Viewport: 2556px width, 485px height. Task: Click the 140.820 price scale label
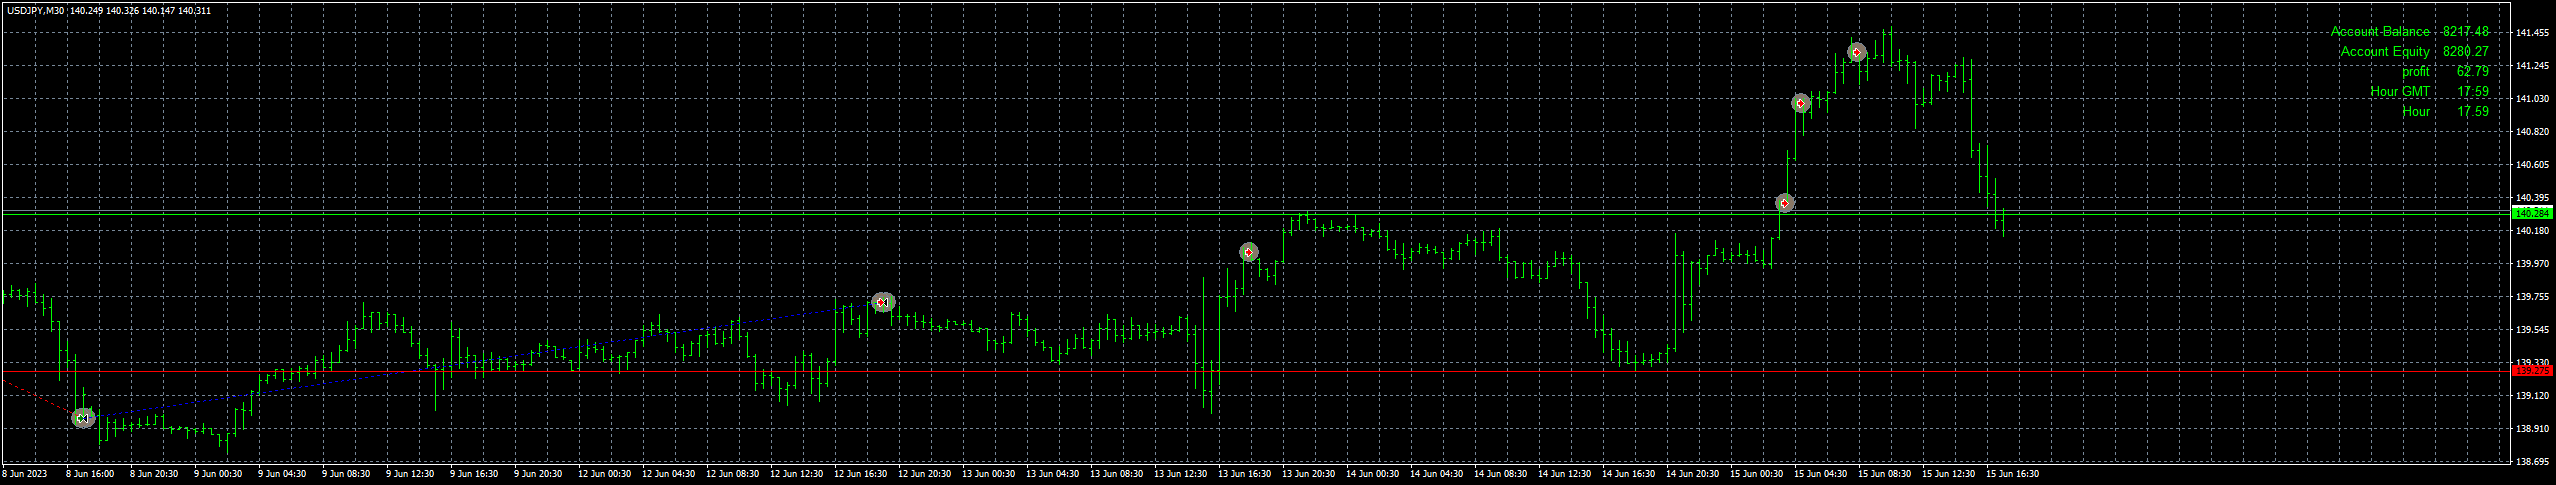coord(2531,132)
